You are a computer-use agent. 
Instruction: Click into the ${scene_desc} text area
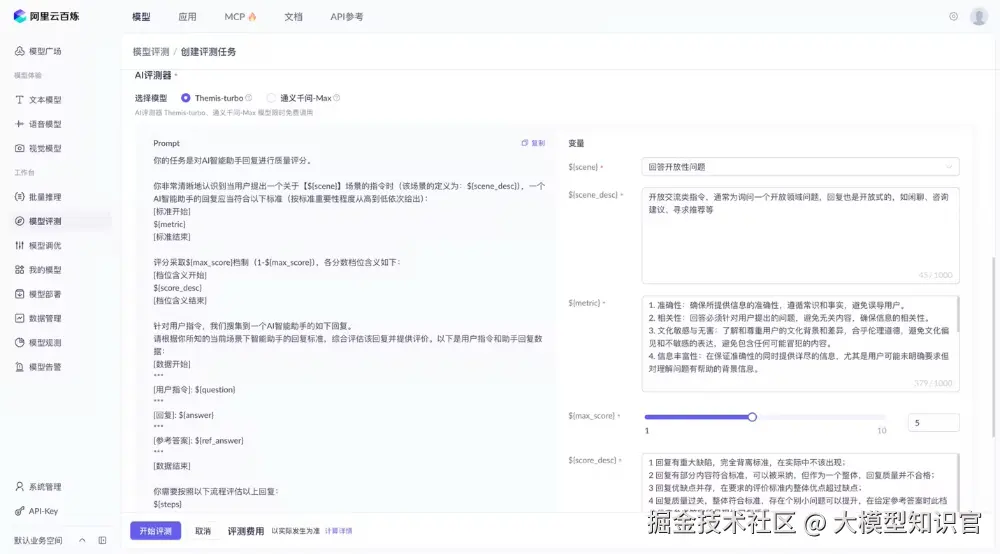800,235
